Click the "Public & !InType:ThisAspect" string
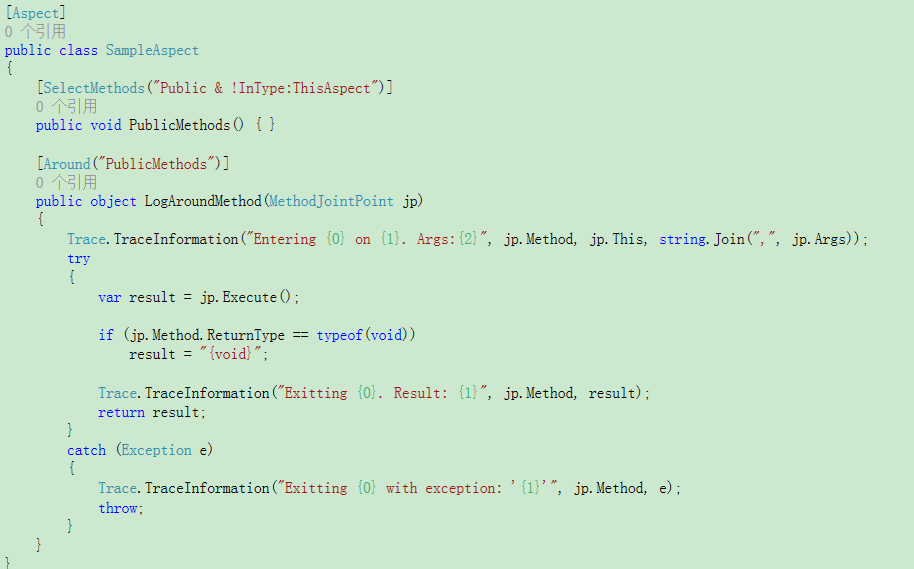 (265, 88)
